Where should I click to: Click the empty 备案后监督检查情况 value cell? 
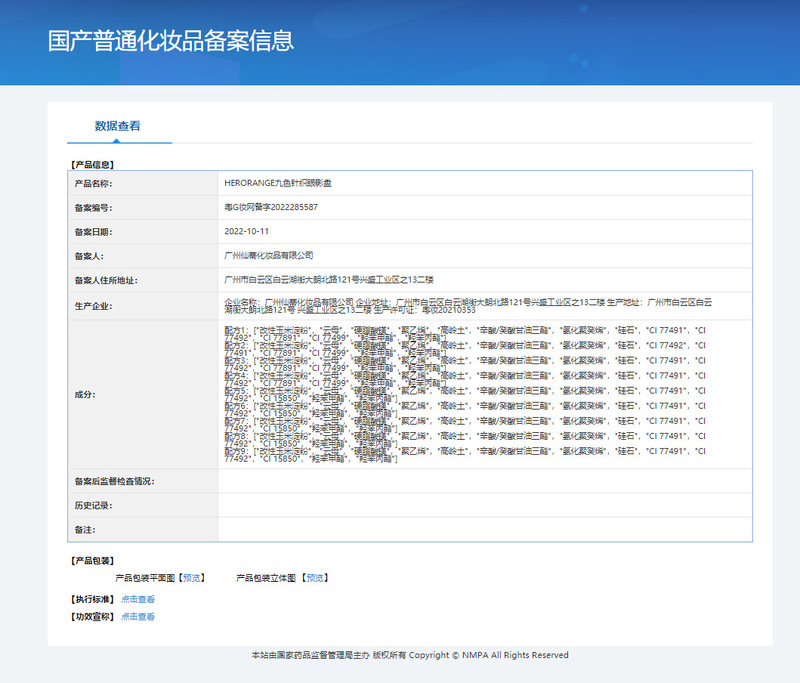pyautogui.click(x=485, y=481)
